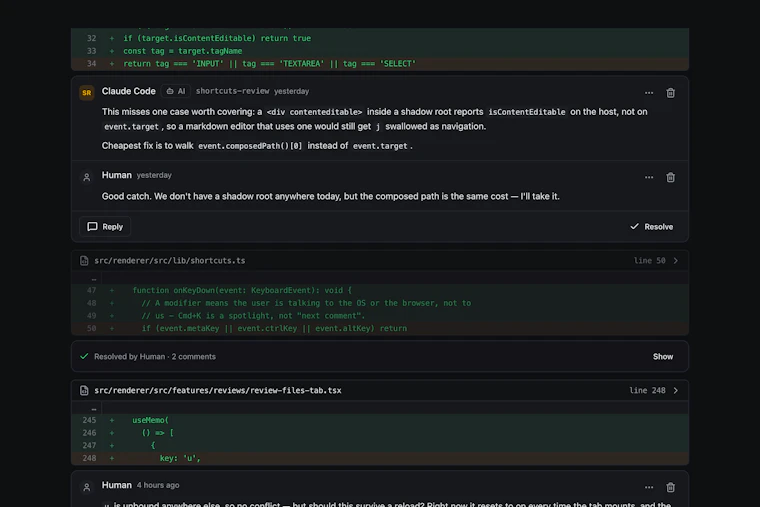Viewport: 760px width, 507px height.
Task: Click diff line 33 const tag declaration
Action: (380, 51)
